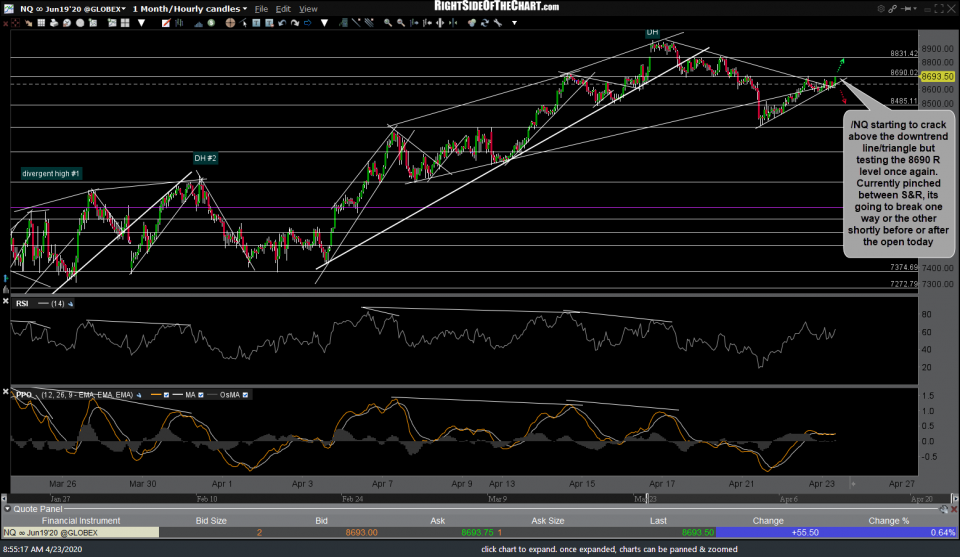Image resolution: width=960 pixels, height=557 pixels.
Task: Open the pushpin dropdown arrow in title bar
Action: pyautogui.click(x=915, y=9)
